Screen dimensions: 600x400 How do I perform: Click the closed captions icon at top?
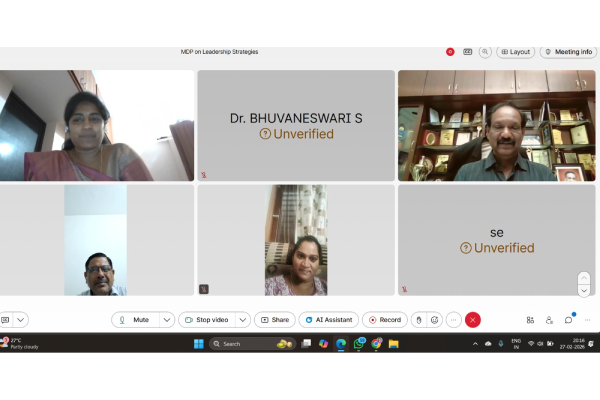468,52
